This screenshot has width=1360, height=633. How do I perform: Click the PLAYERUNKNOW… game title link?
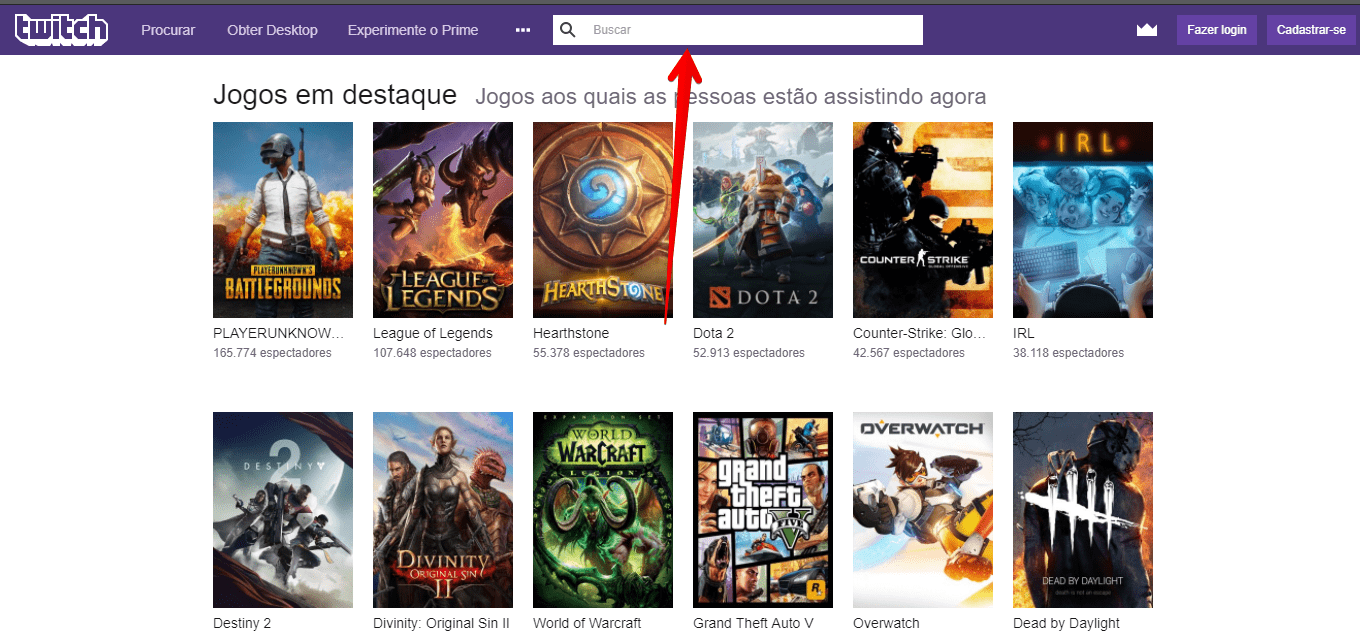point(278,333)
